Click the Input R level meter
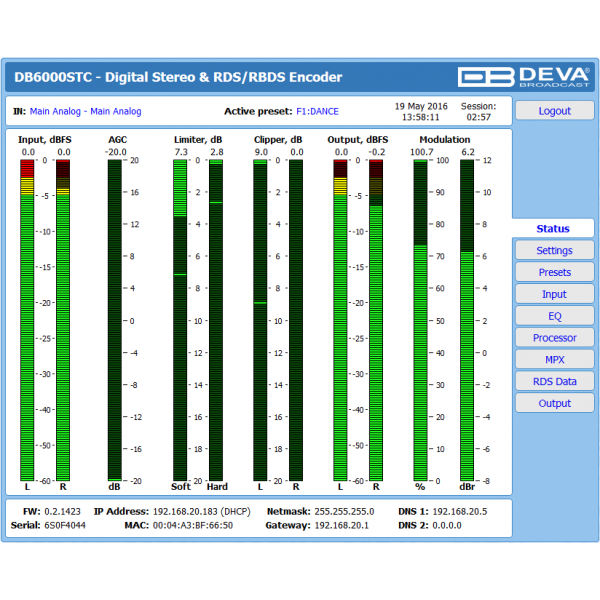 (x=63, y=320)
